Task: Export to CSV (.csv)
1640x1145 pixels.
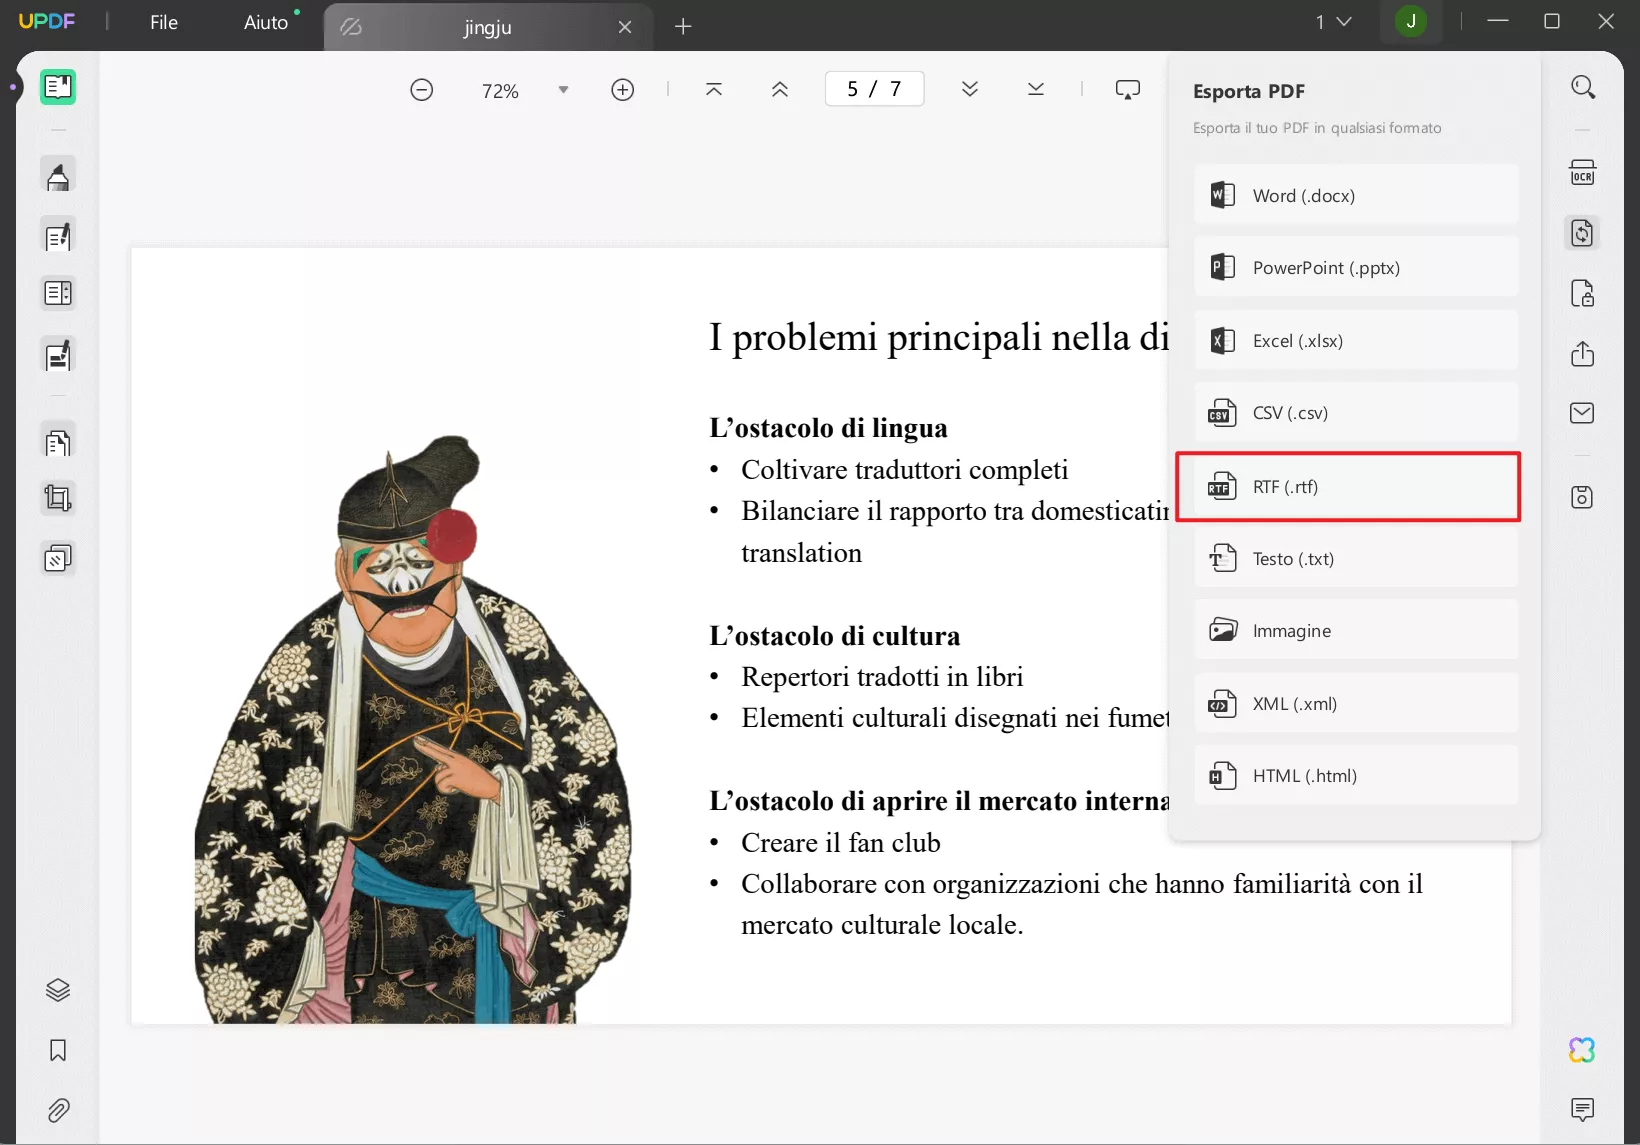Action: pyautogui.click(x=1356, y=412)
